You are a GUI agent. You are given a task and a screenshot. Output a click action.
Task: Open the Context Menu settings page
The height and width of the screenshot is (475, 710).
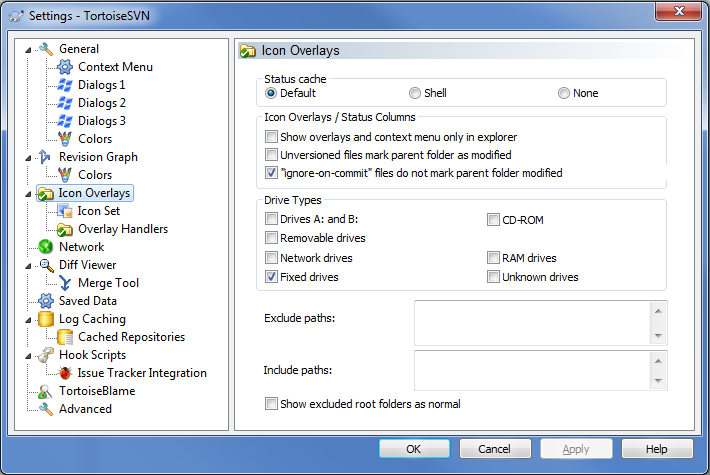click(x=115, y=67)
